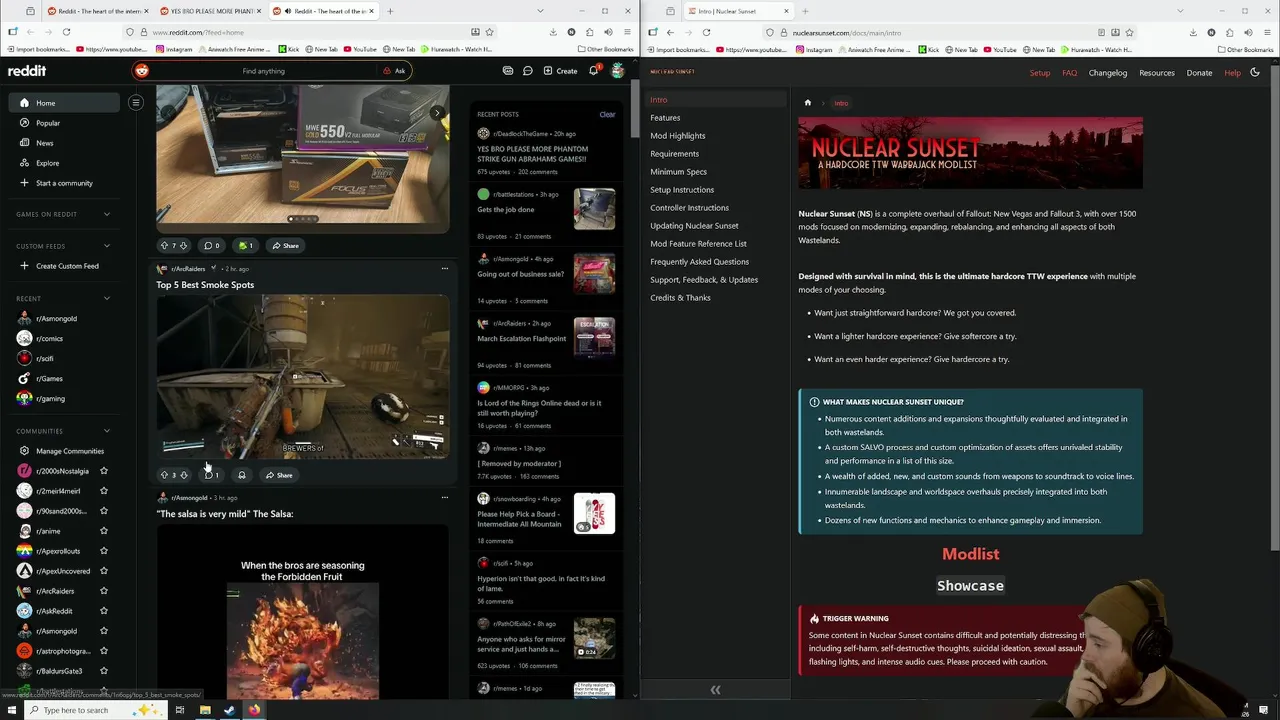Open Donate in Nuclear Sunset navbar

click(x=1199, y=73)
